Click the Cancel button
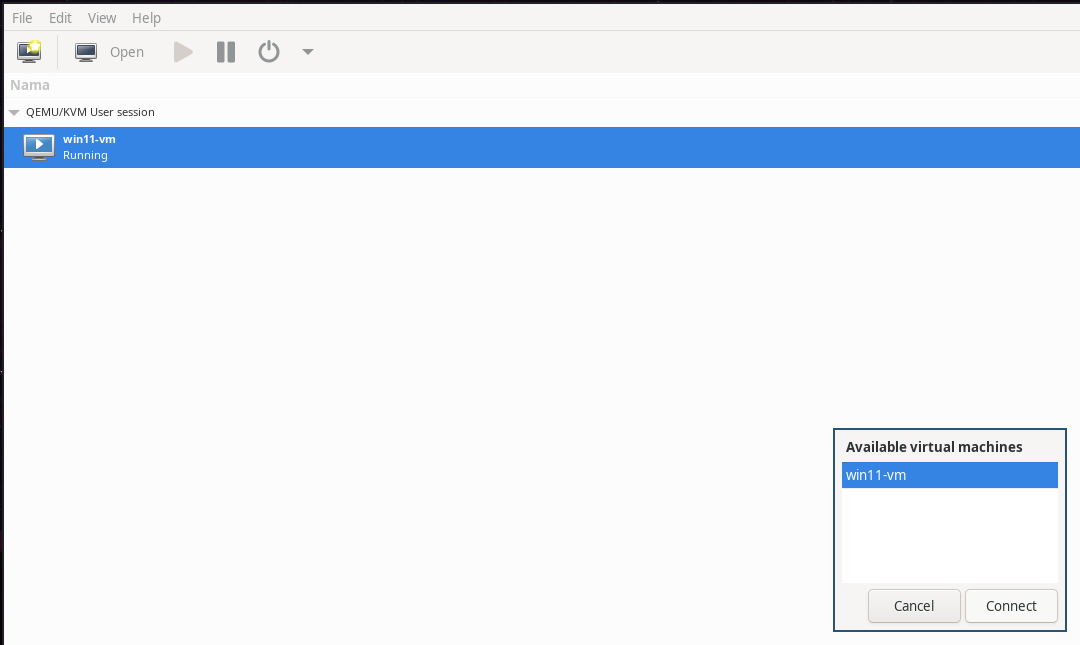This screenshot has height=645, width=1080. click(x=913, y=606)
